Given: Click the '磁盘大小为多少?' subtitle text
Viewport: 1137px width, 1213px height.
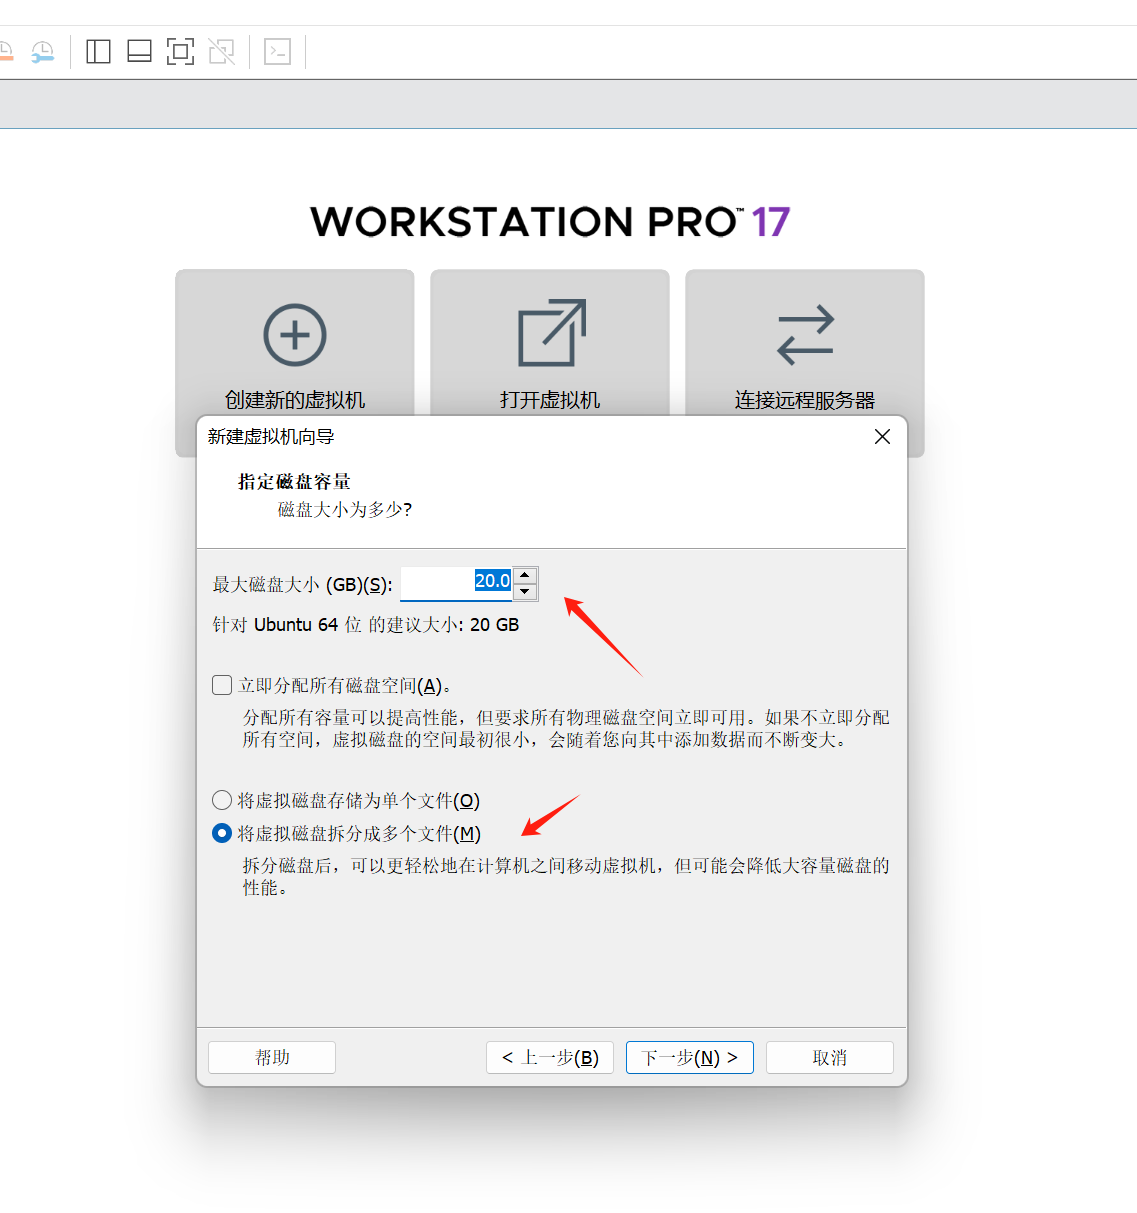Looking at the screenshot, I should [x=345, y=509].
